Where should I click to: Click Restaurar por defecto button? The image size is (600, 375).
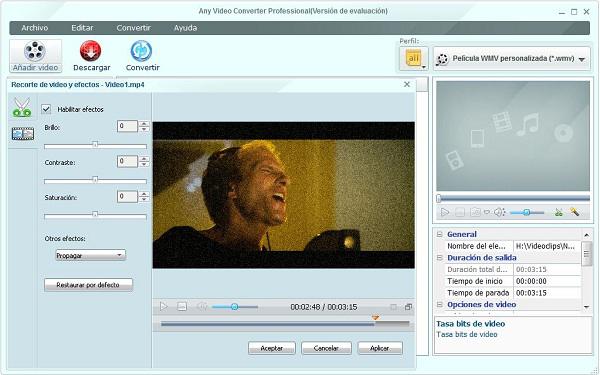pos(88,285)
